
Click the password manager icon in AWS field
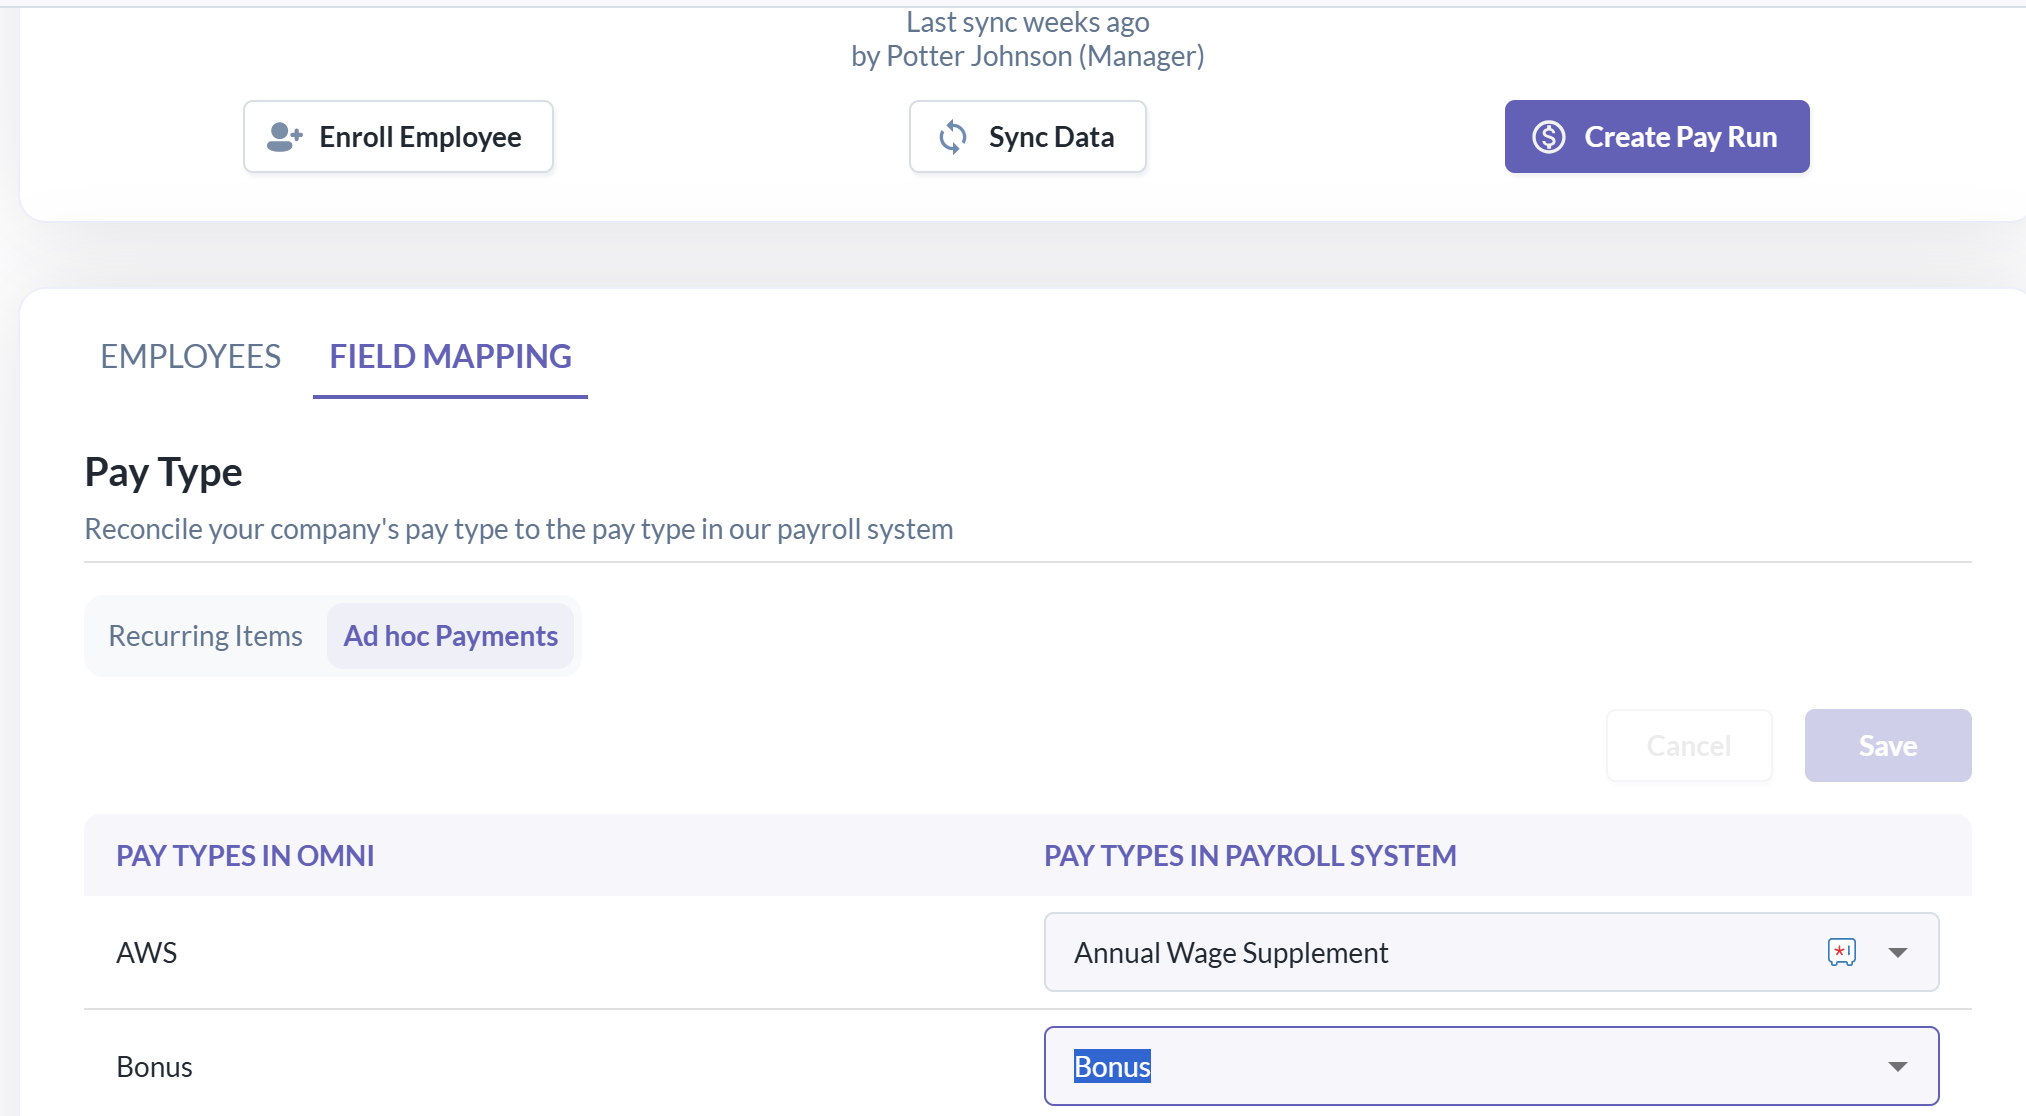(1841, 952)
